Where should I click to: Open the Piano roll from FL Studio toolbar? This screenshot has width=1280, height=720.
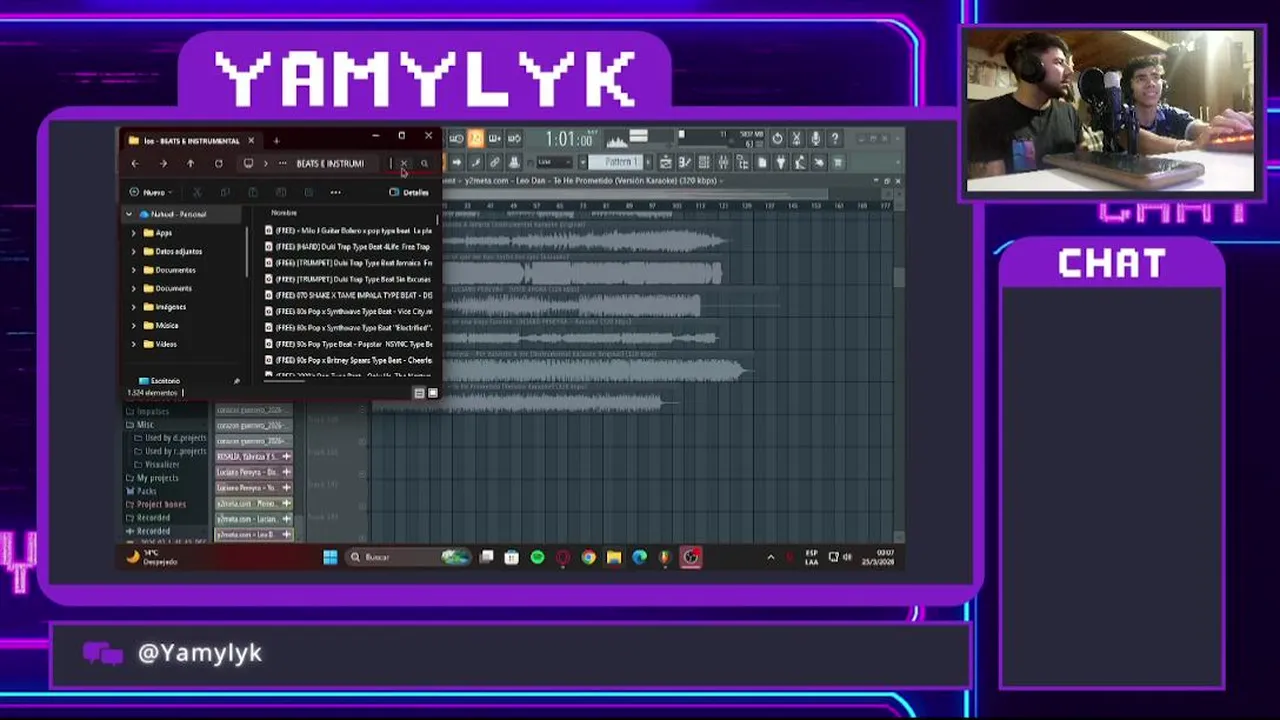(684, 162)
